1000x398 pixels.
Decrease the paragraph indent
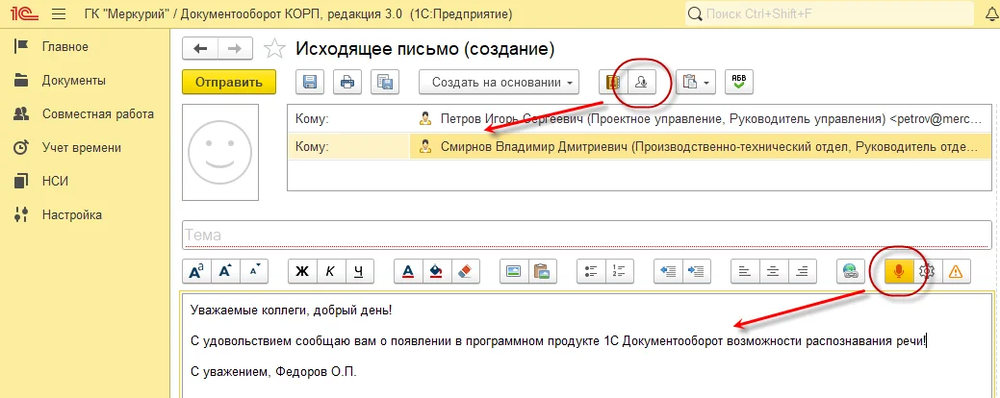tap(668, 271)
